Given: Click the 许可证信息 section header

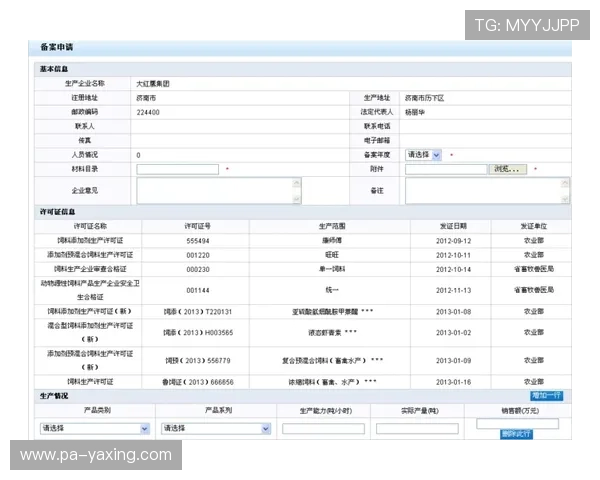Looking at the screenshot, I should click(x=57, y=212).
